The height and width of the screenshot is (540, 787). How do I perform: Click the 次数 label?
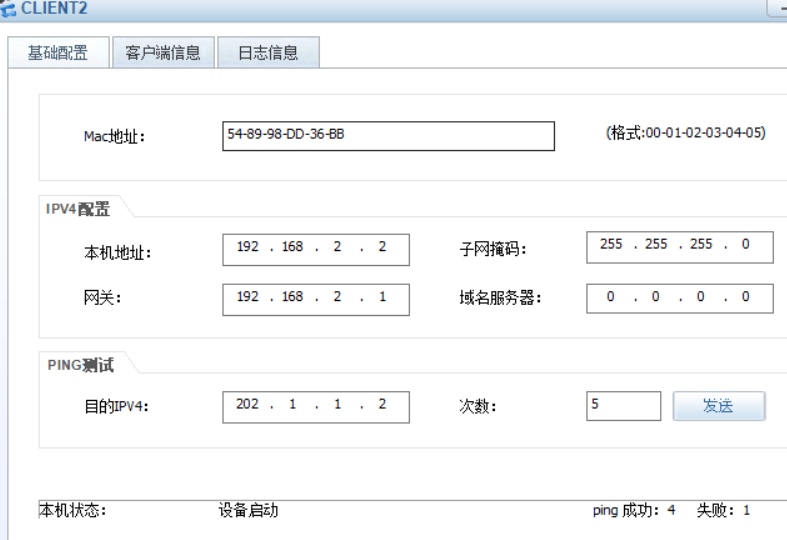pos(477,406)
